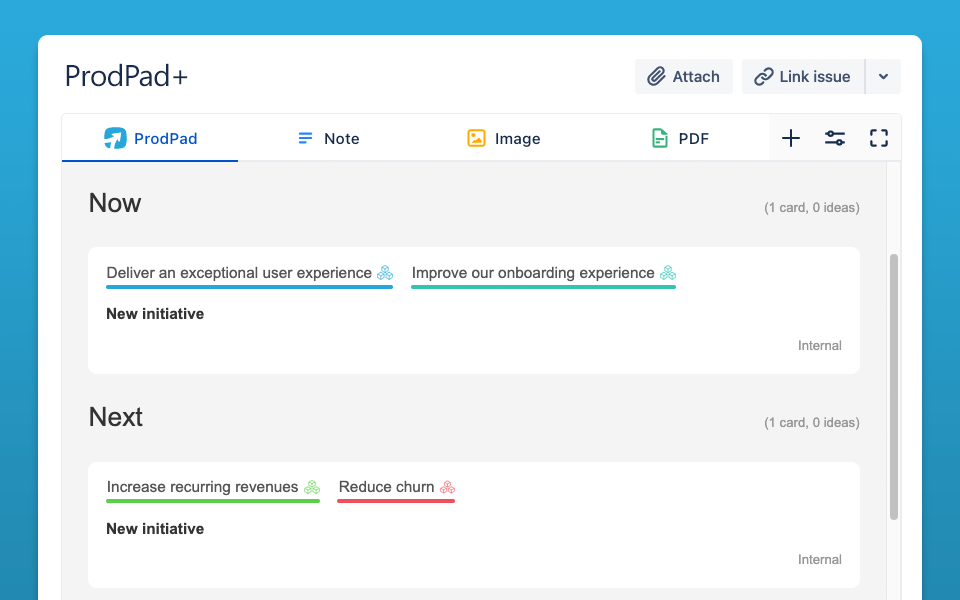Click the 'Internal' label on the Now card
960x600 pixels.
(x=819, y=345)
